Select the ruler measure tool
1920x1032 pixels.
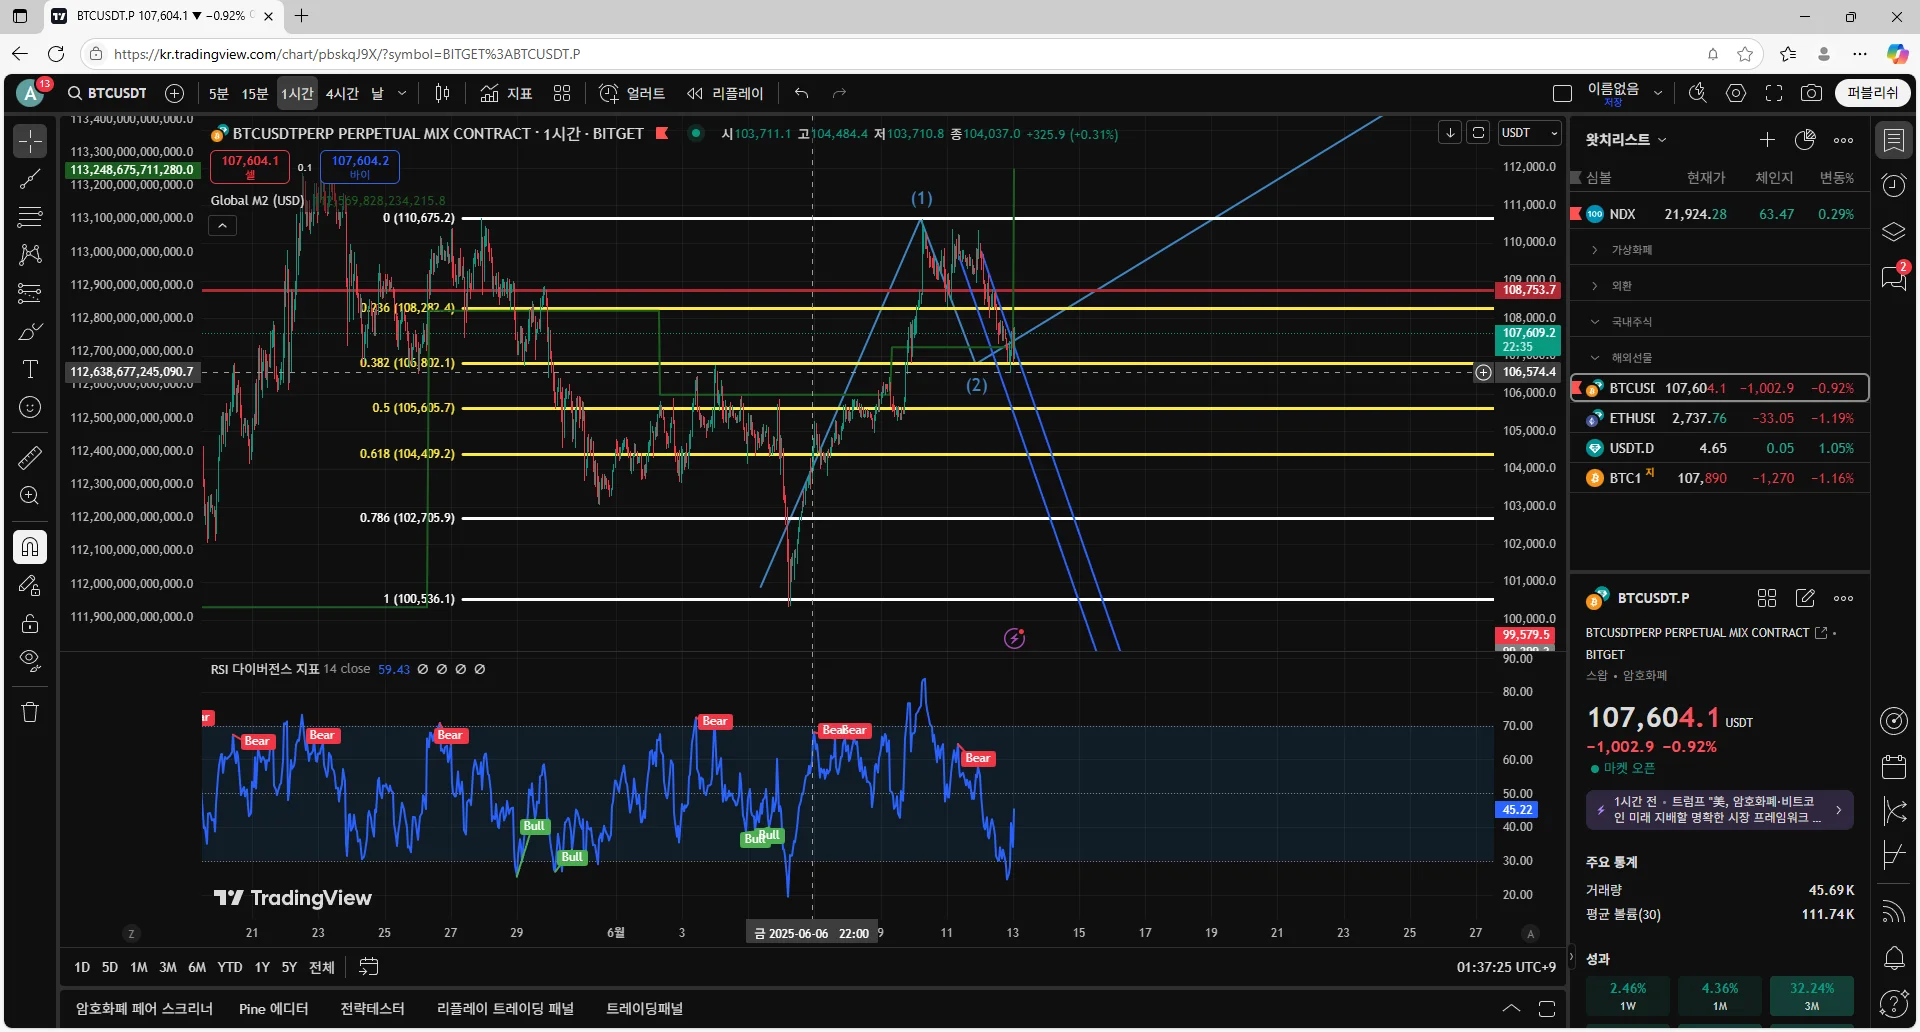pos(30,458)
